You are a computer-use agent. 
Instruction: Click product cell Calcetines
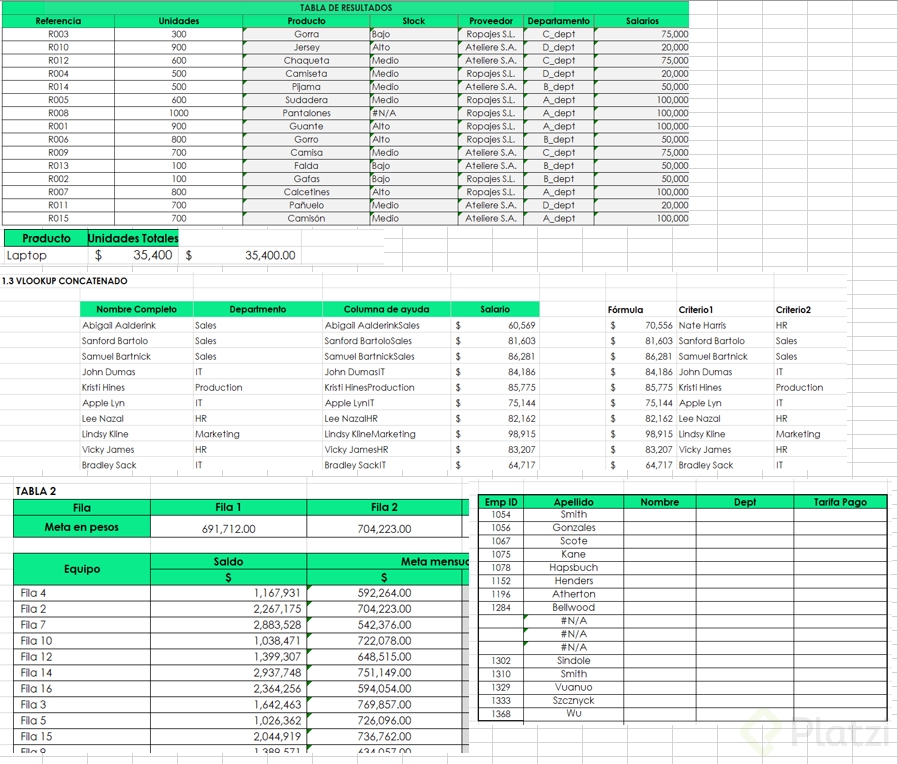pos(306,192)
